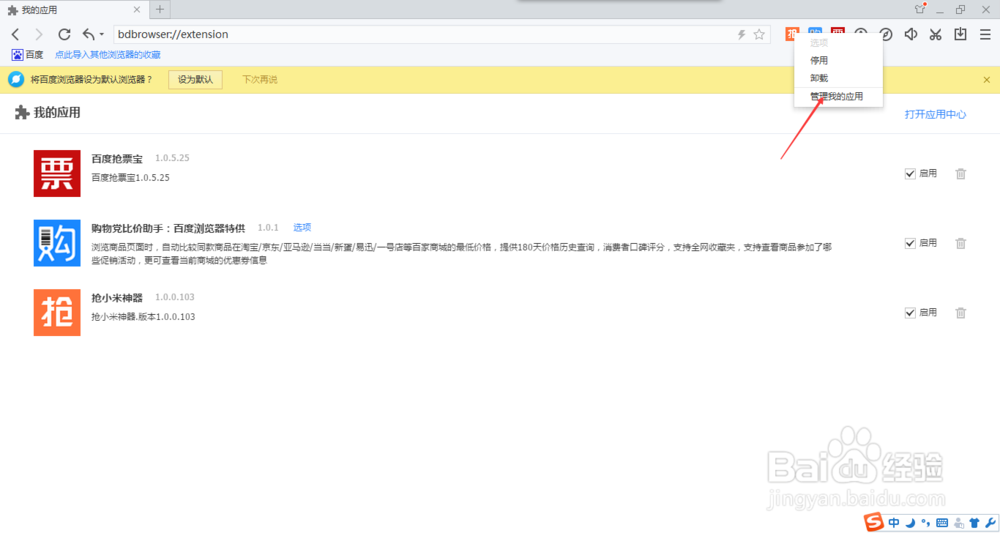
Task: Open the skin T-shirt icon in title bar
Action: click(x=920, y=9)
